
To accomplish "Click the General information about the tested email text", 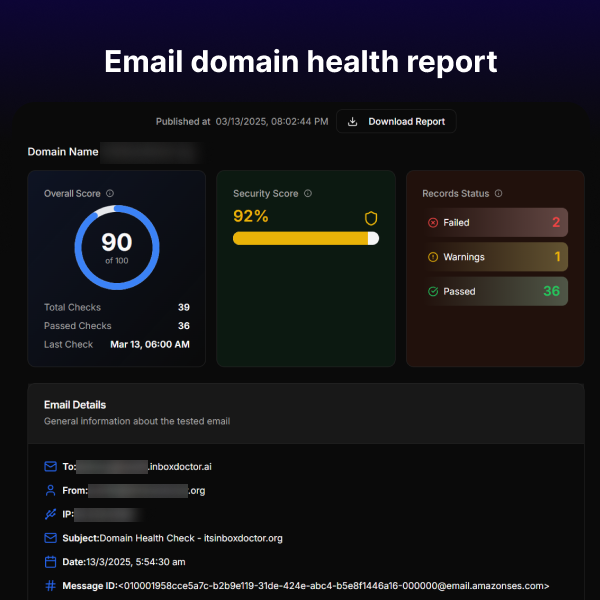I will click(137, 421).
